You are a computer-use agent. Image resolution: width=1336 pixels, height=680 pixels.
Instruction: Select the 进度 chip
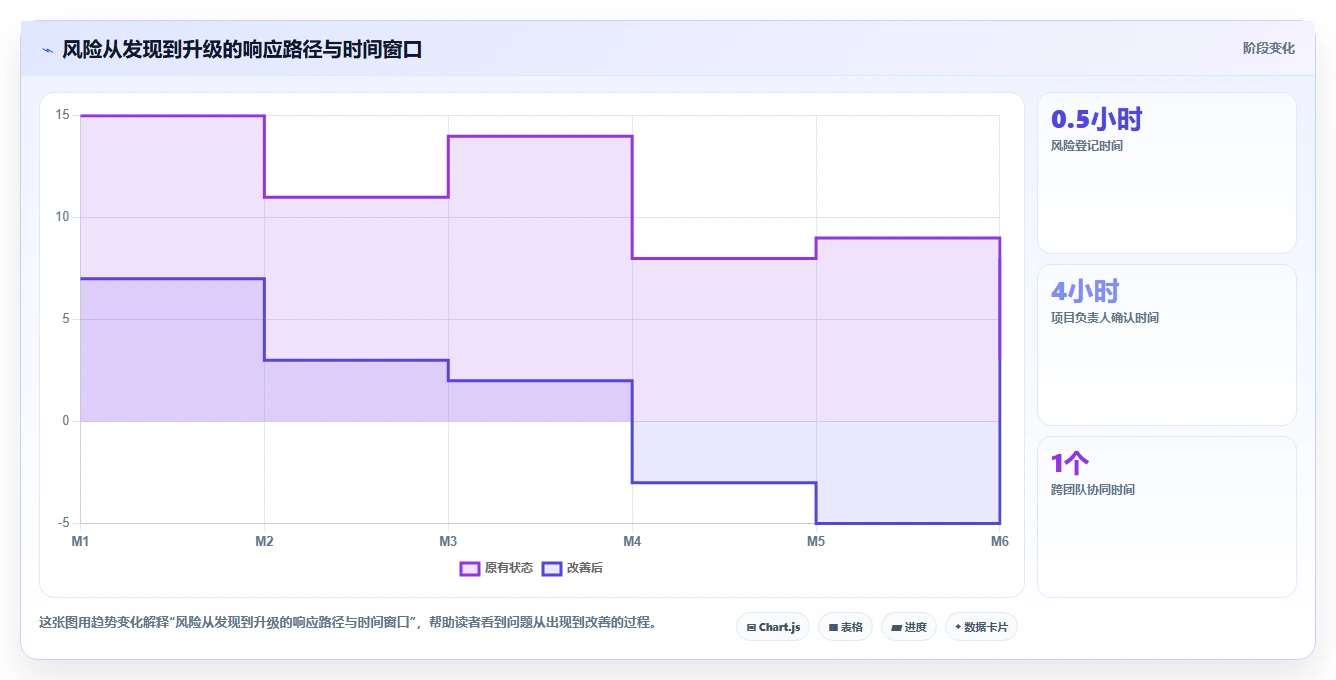908,627
